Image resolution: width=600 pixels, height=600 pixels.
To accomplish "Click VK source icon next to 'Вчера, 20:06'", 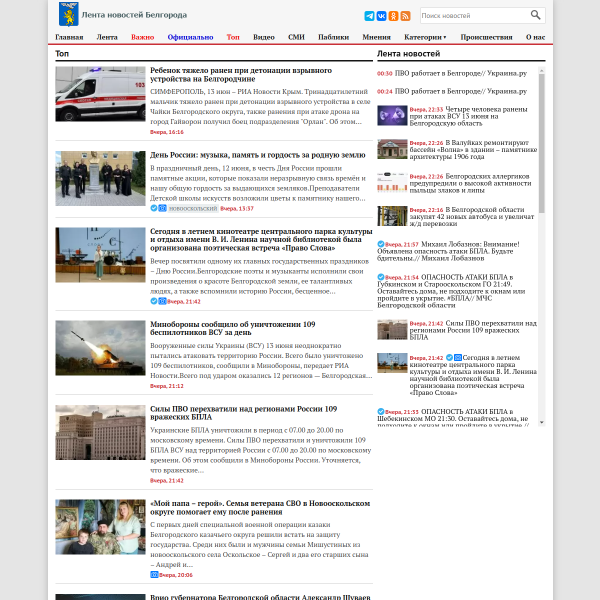I will (x=154, y=574).
